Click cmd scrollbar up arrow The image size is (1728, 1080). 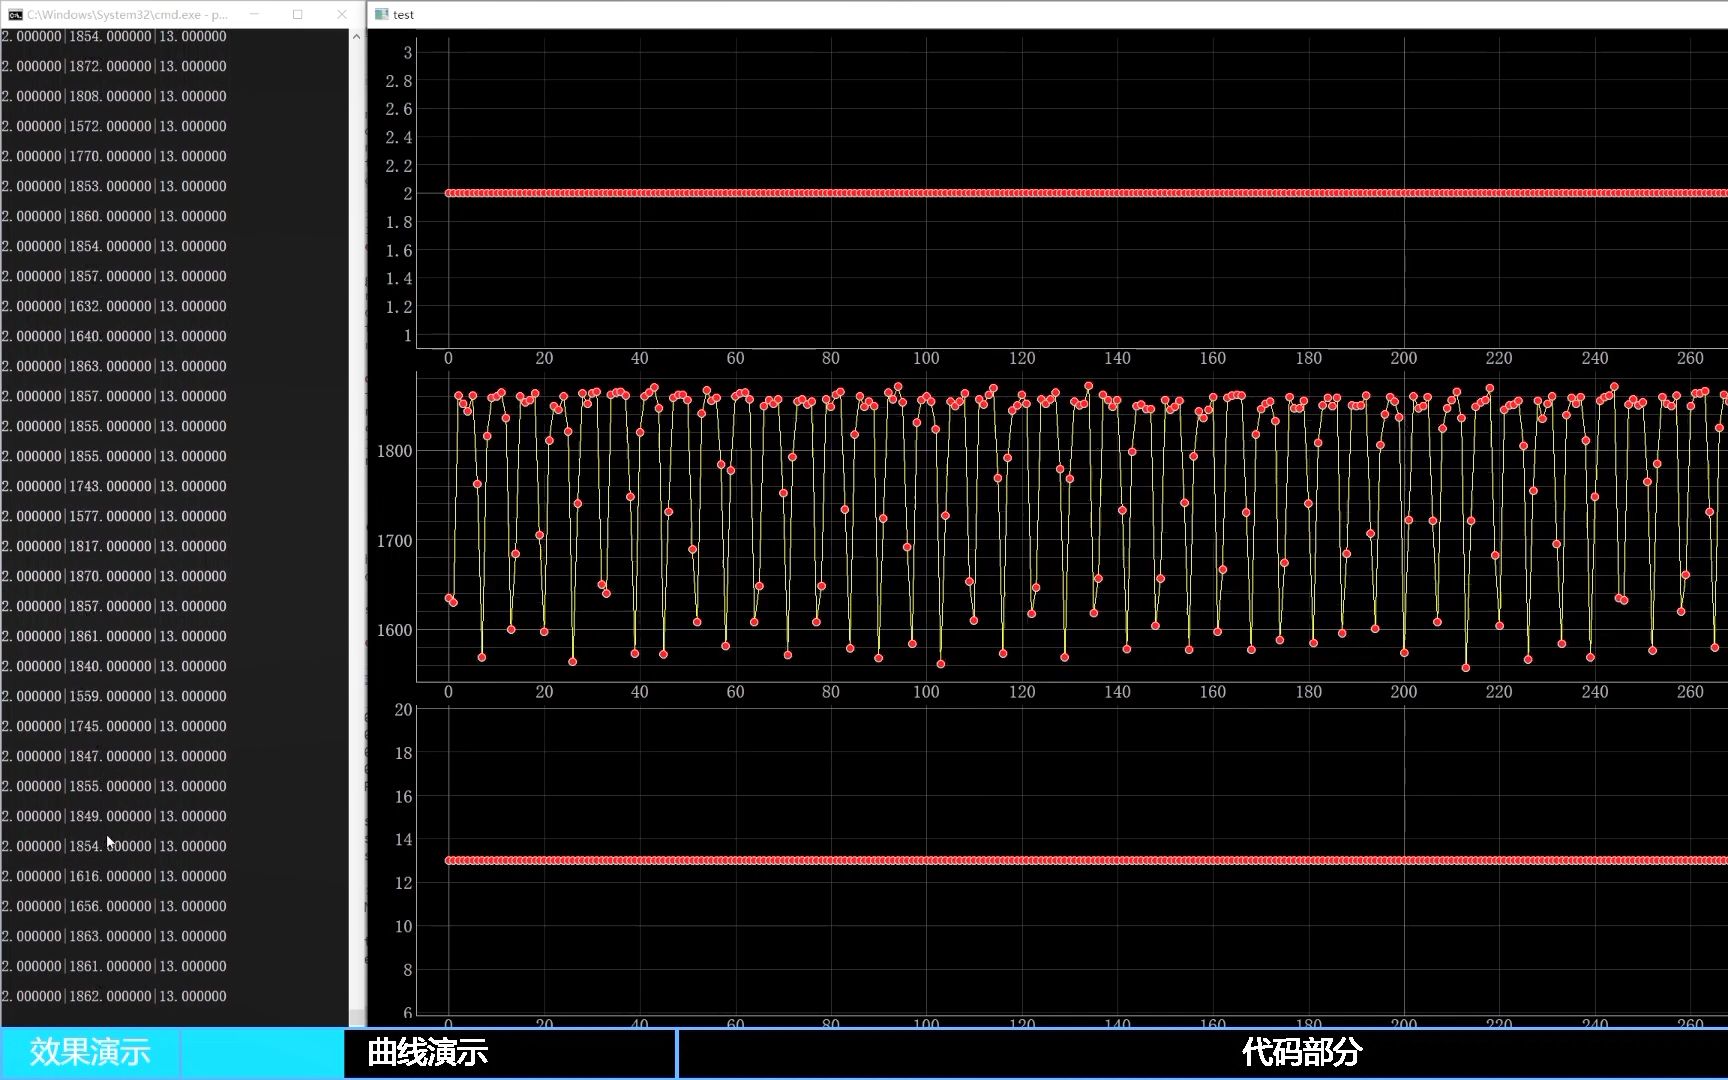(356, 37)
